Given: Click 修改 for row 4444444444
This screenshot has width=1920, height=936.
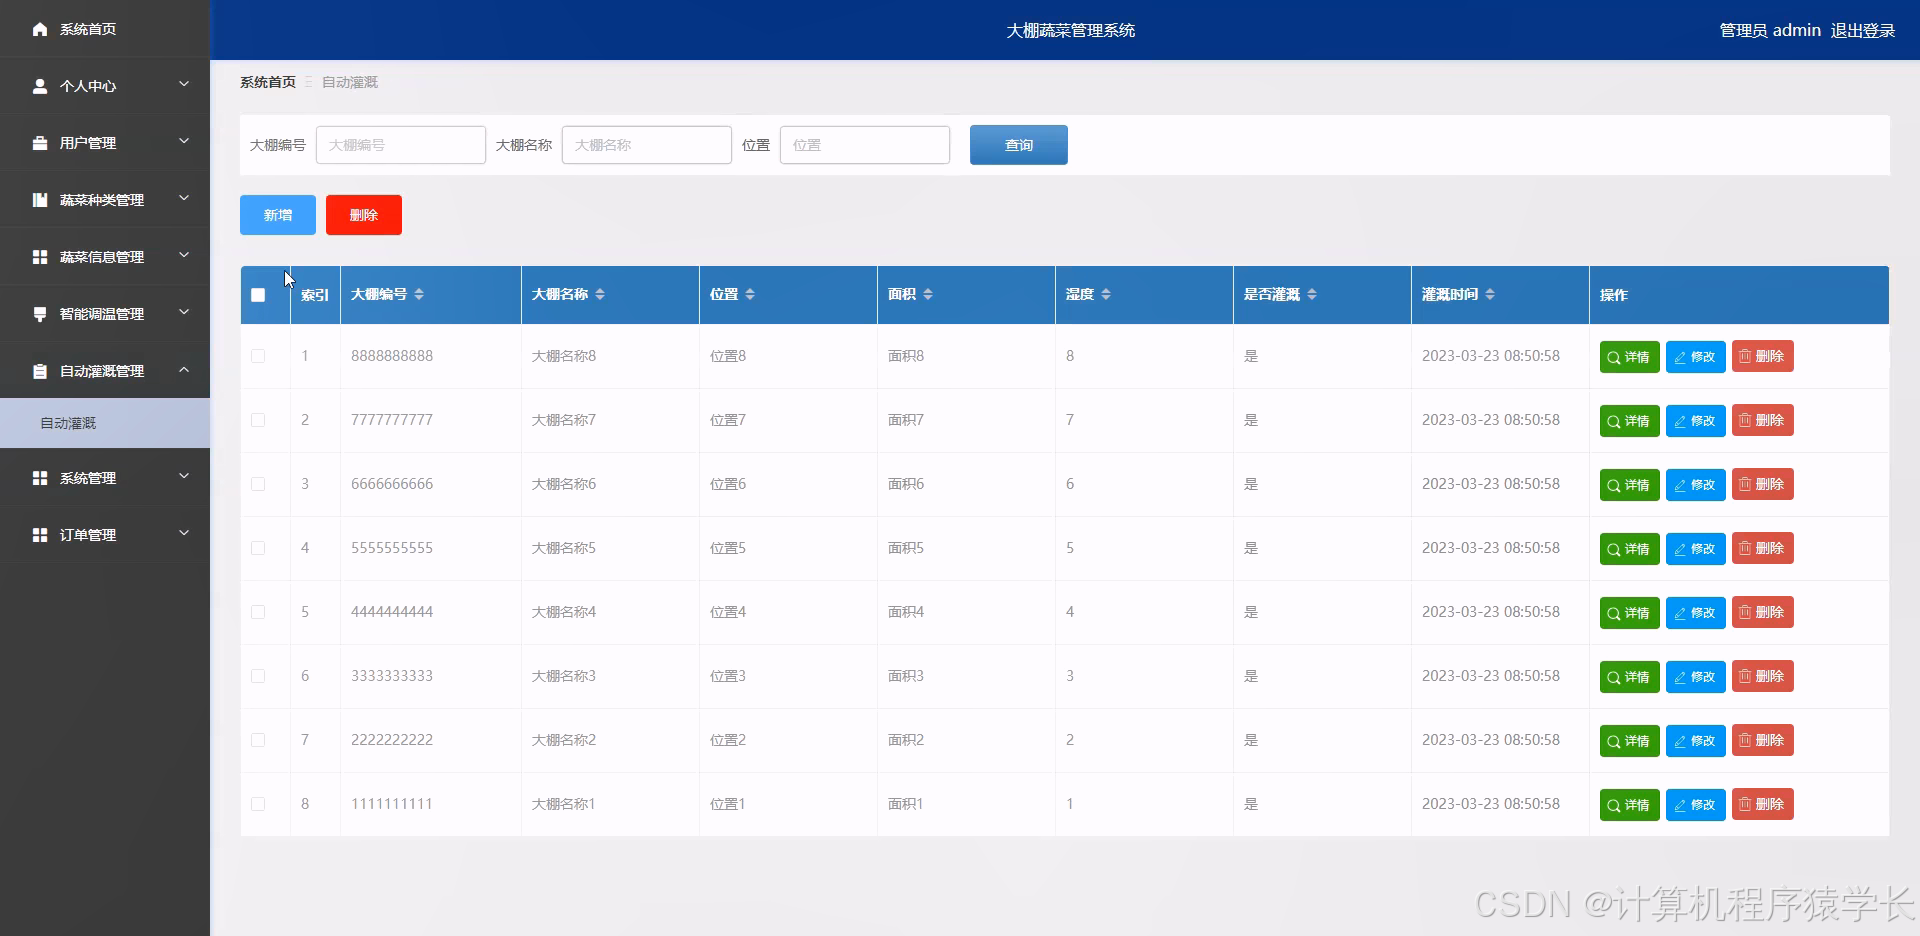Looking at the screenshot, I should click(1696, 613).
